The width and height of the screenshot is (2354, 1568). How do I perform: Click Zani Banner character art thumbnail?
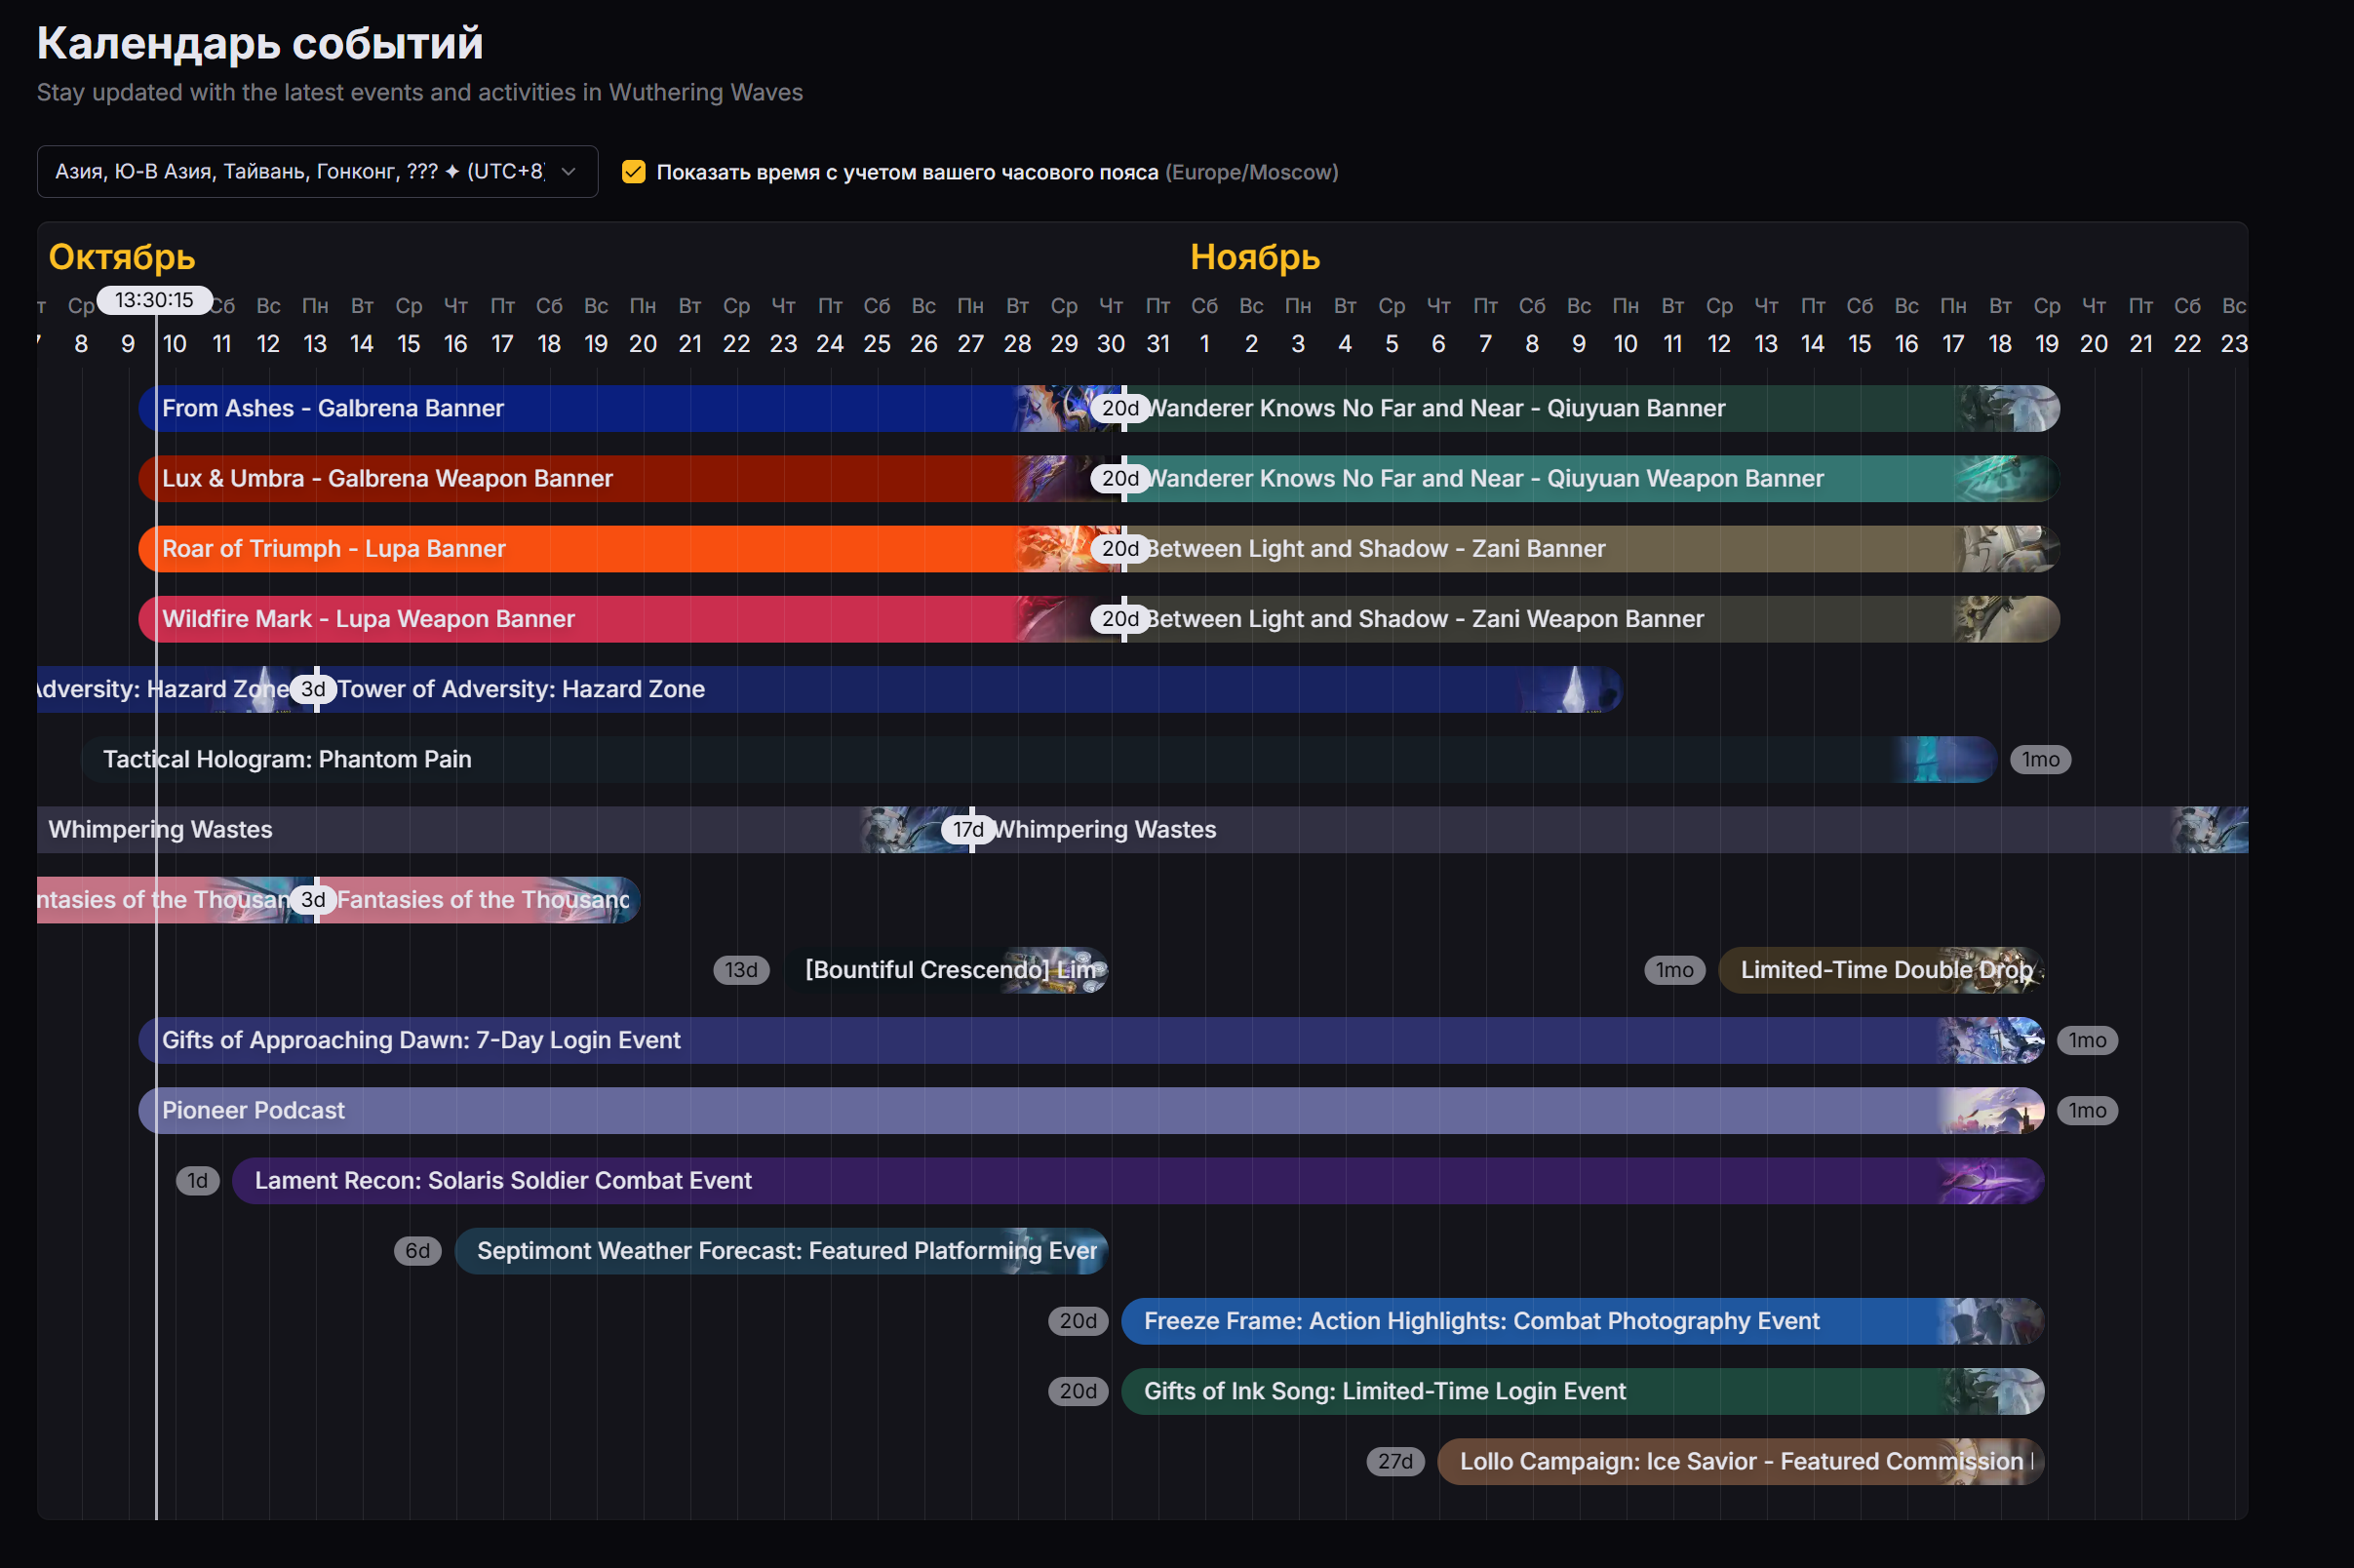(x=2008, y=549)
